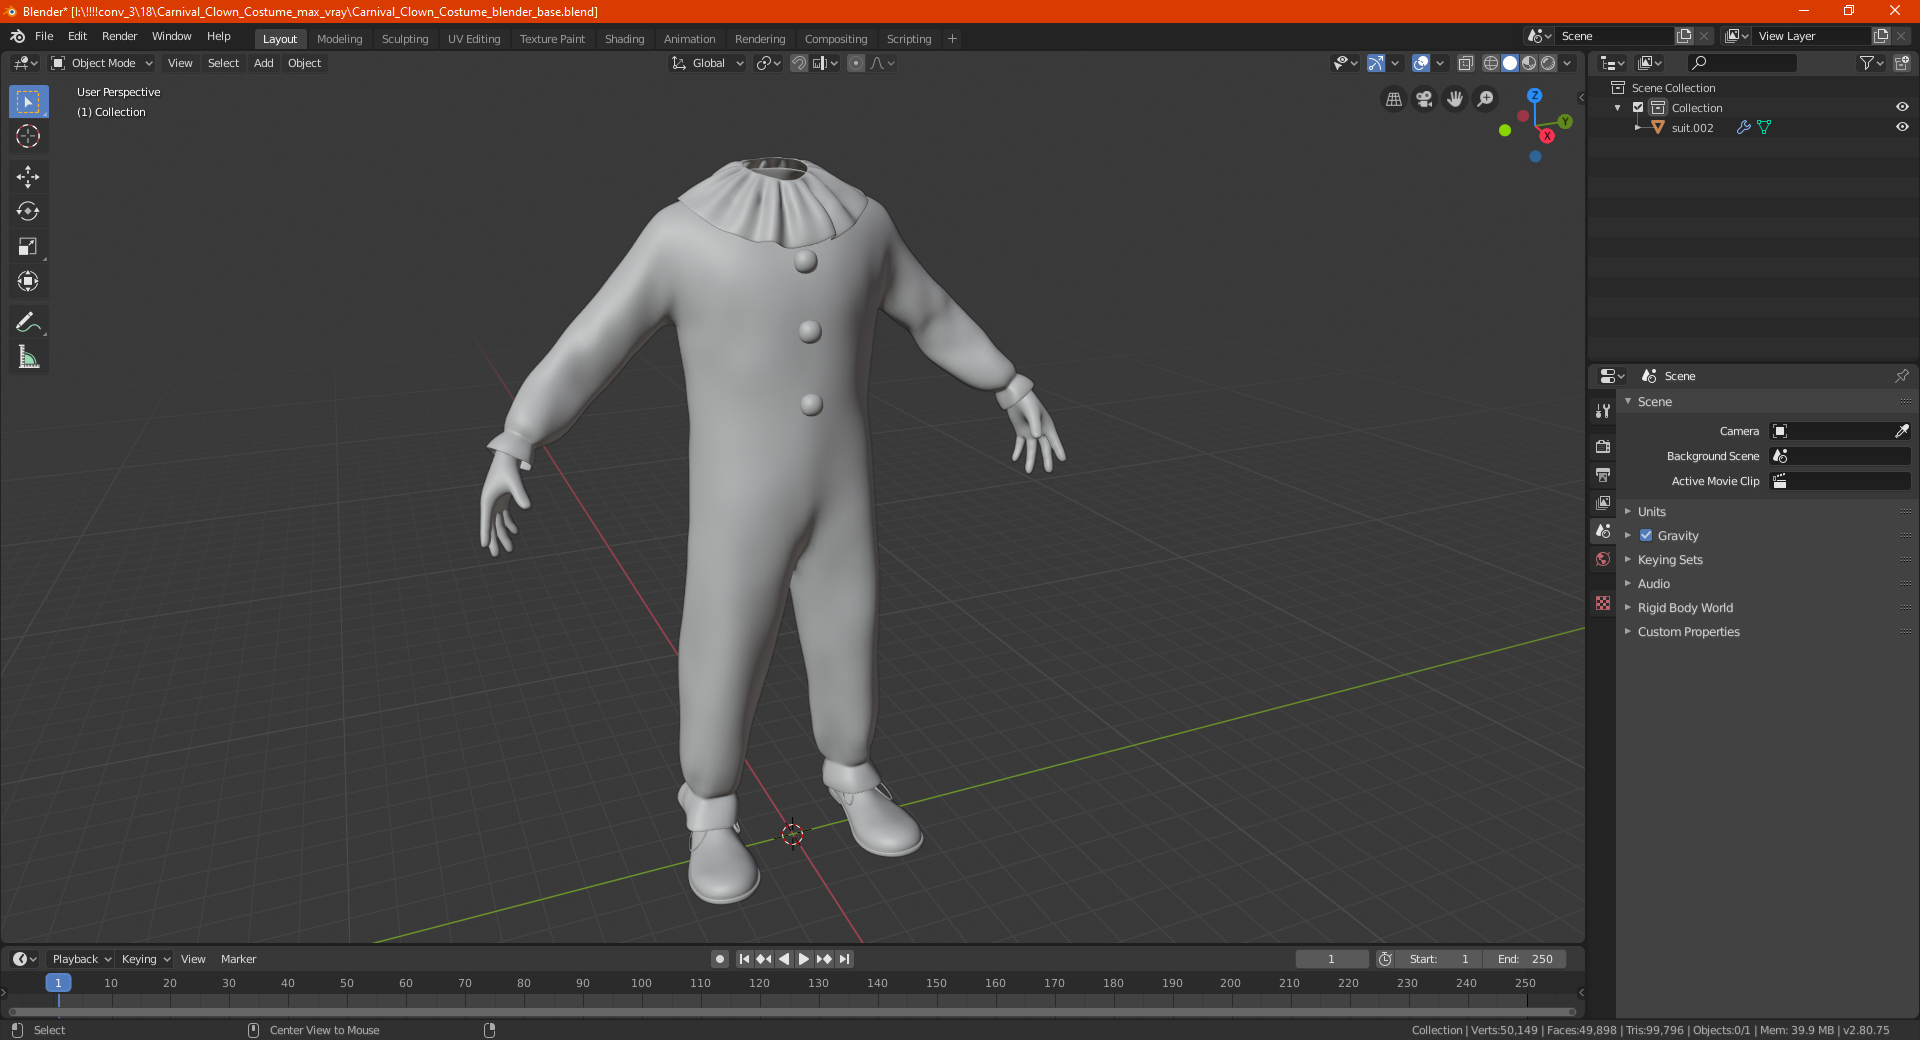Toggle viewport gizmos icon

pos(1376,63)
